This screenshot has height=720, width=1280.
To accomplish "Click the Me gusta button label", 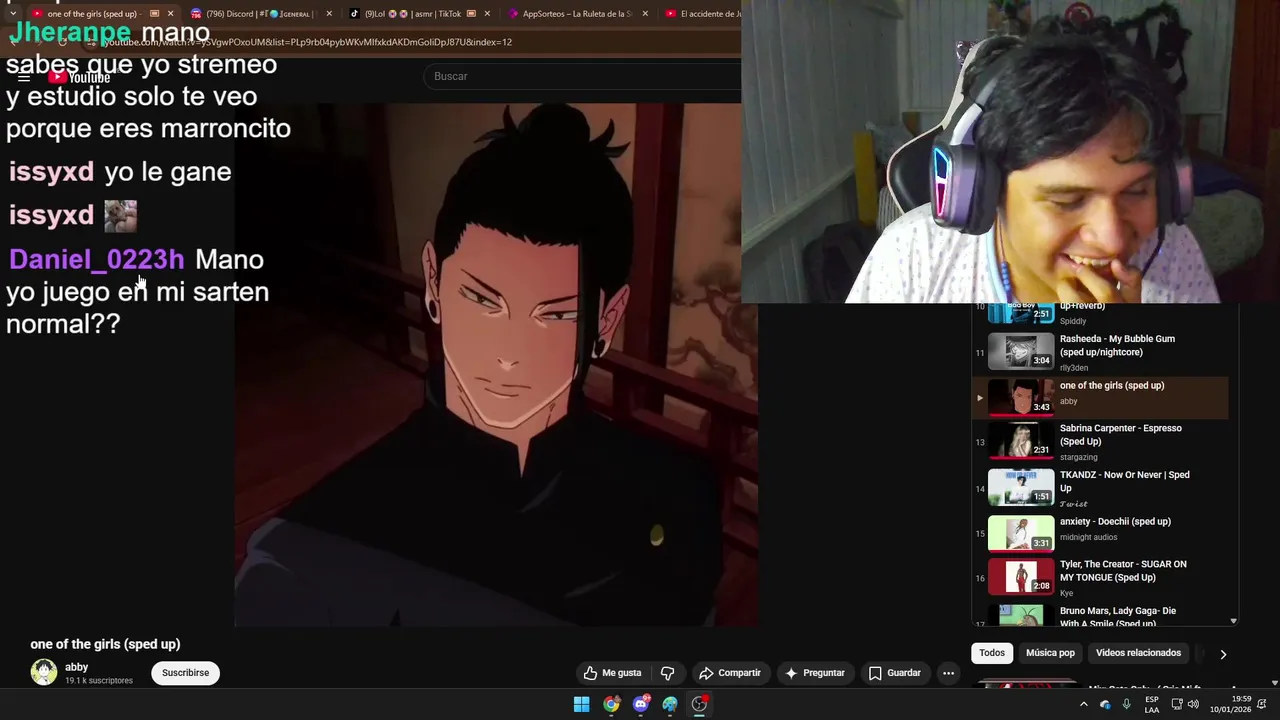I will (621, 673).
